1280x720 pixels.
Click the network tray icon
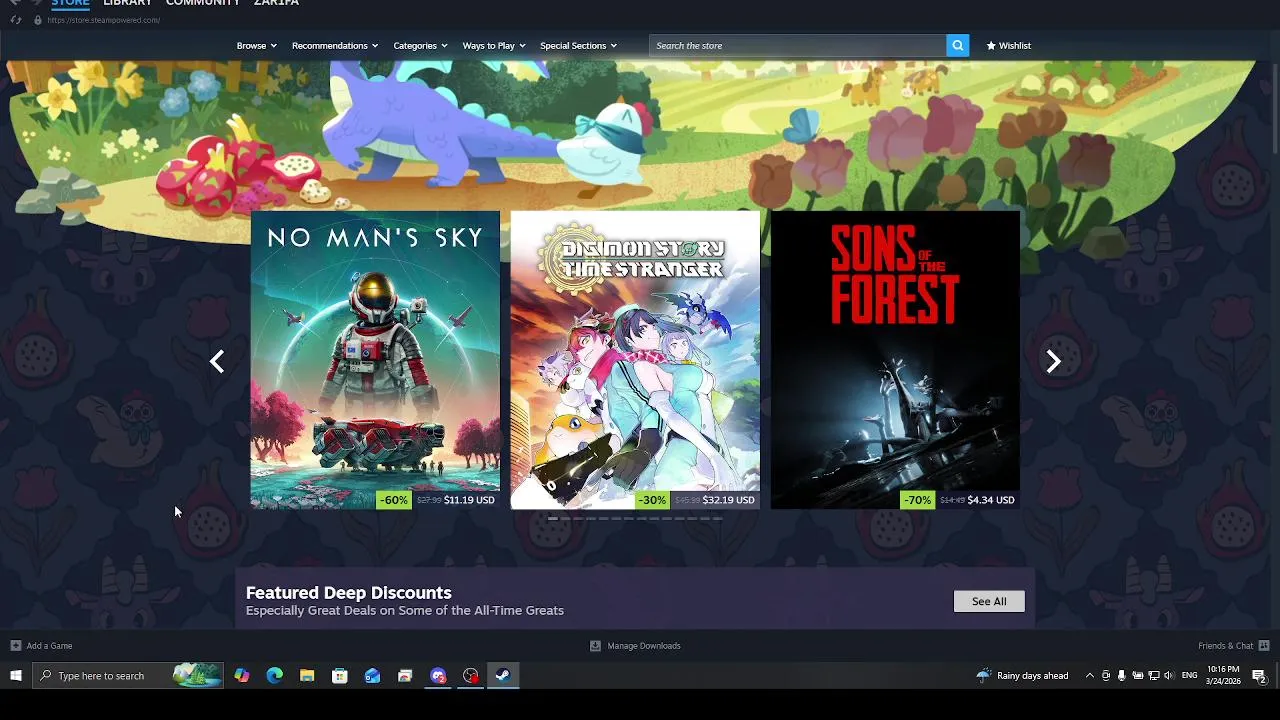click(x=1153, y=676)
